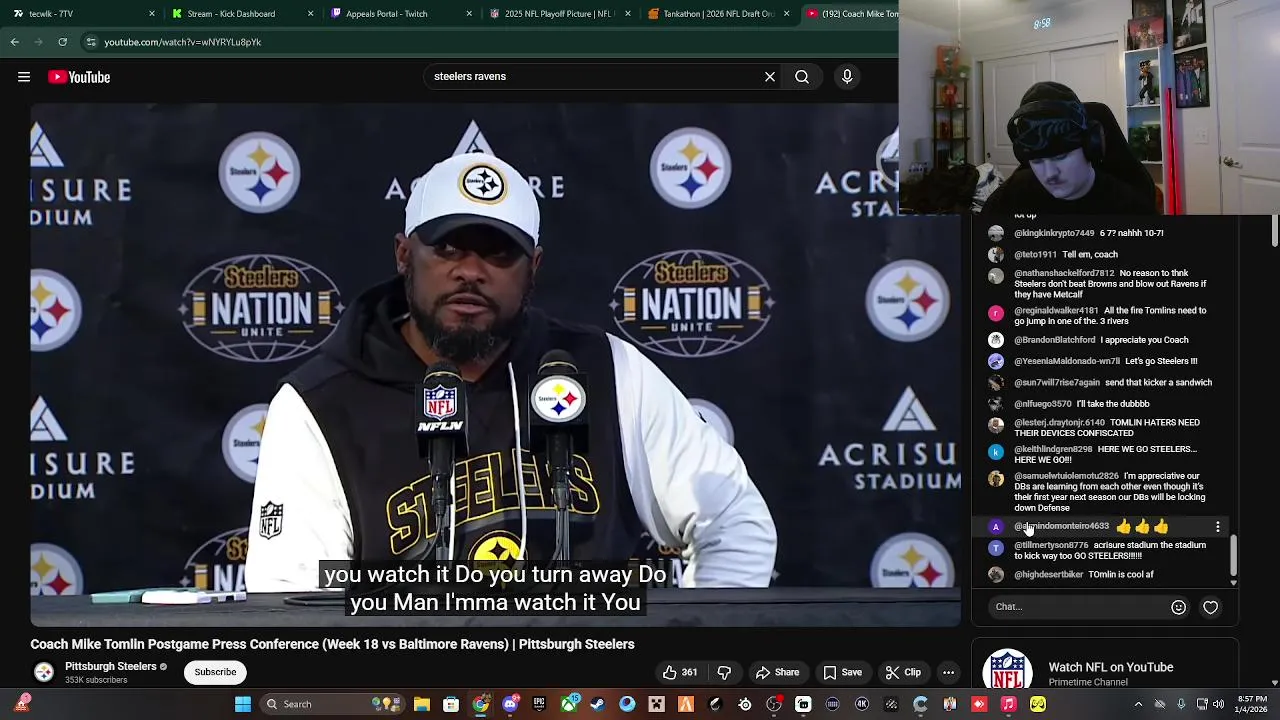Viewport: 1280px width, 720px height.
Task: Go forward in browser history
Action: click(39, 42)
